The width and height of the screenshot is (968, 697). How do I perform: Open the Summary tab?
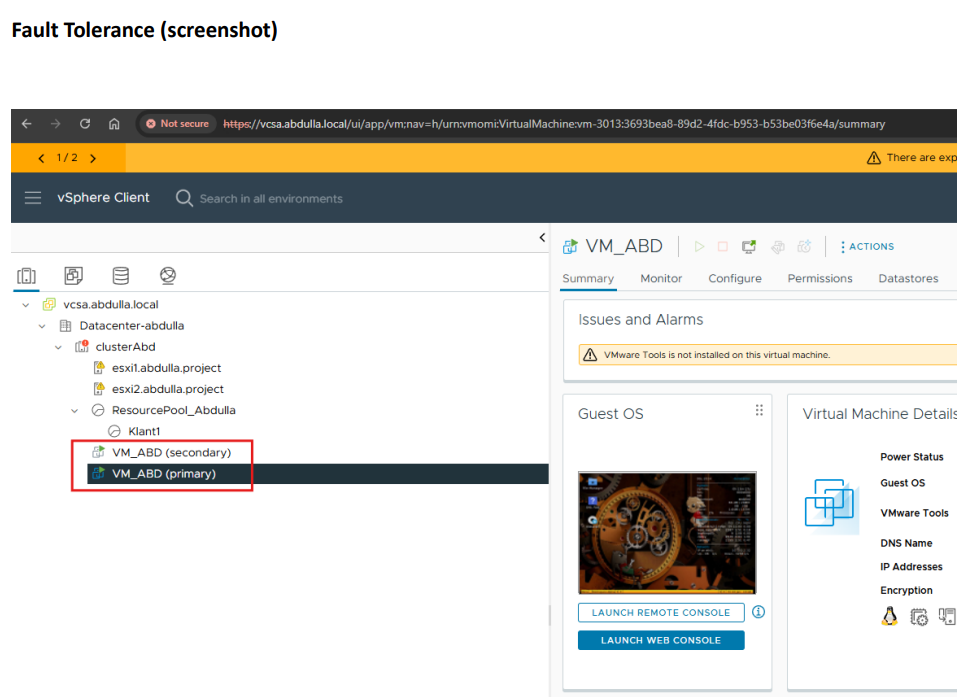[588, 278]
